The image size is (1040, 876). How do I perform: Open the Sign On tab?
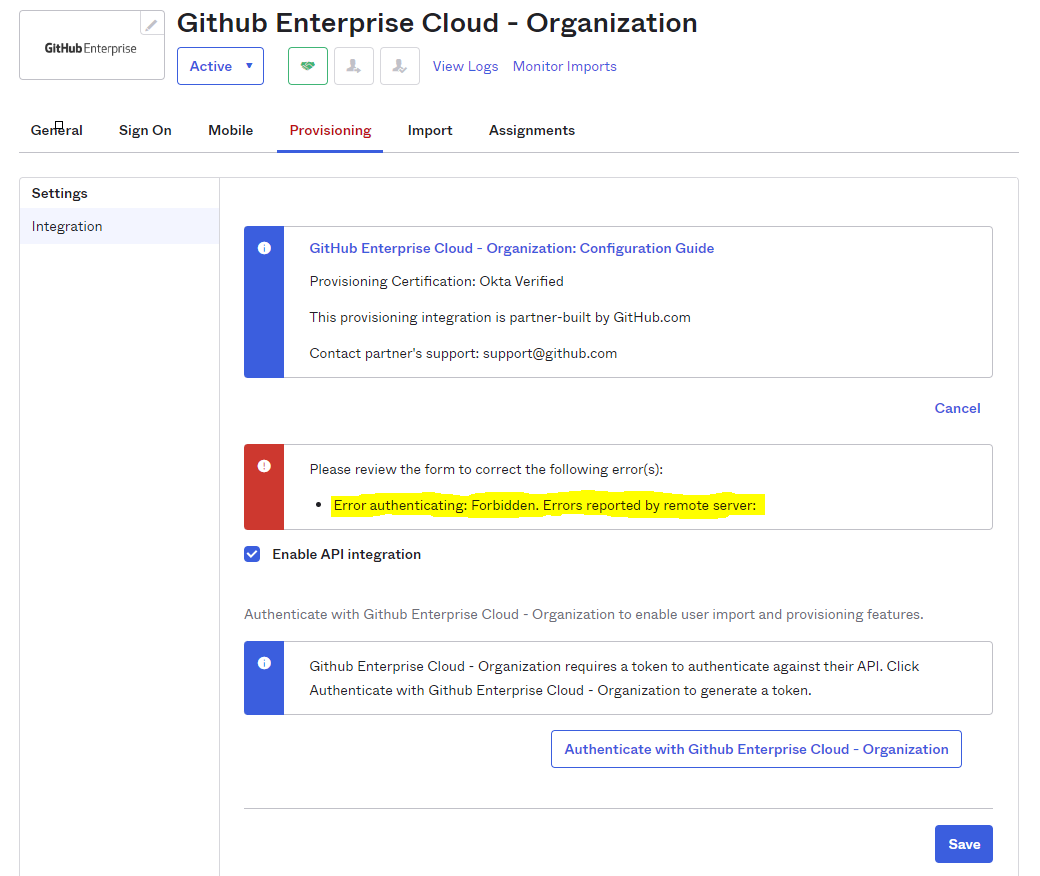pyautogui.click(x=145, y=130)
